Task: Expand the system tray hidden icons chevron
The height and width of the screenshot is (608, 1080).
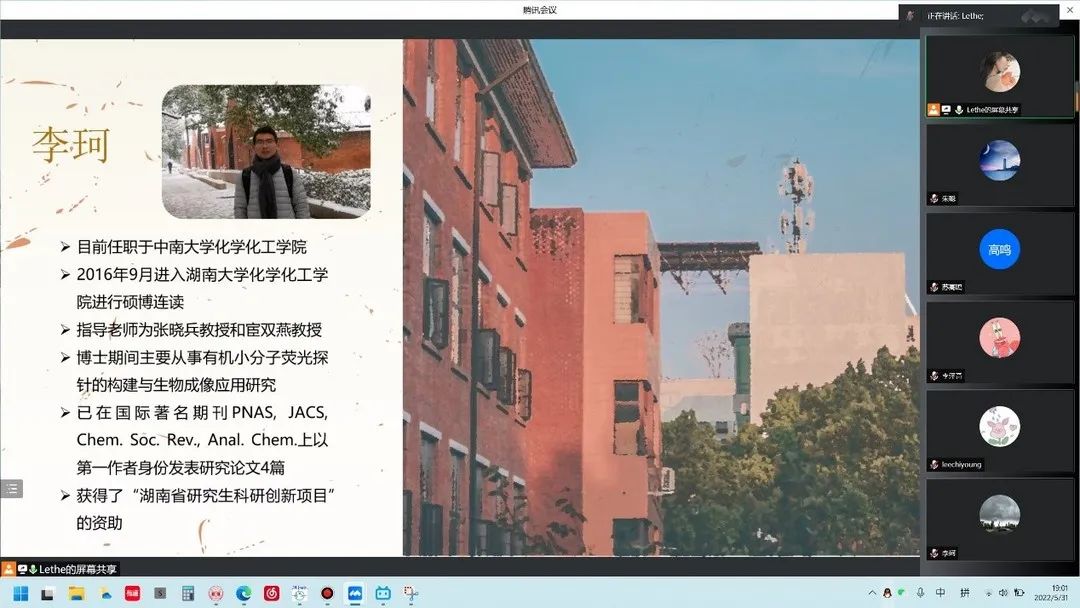Action: tap(872, 593)
